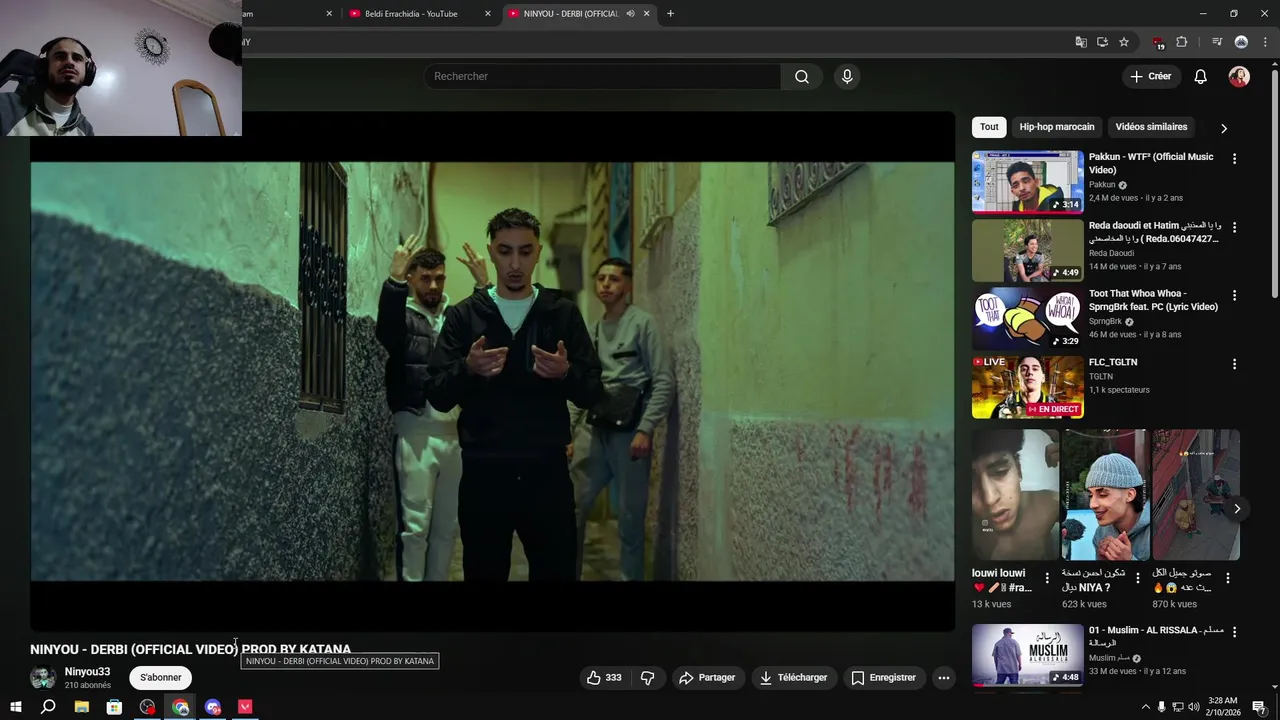
Task: Open Microsoft Store from taskbar
Action: click(x=114, y=707)
